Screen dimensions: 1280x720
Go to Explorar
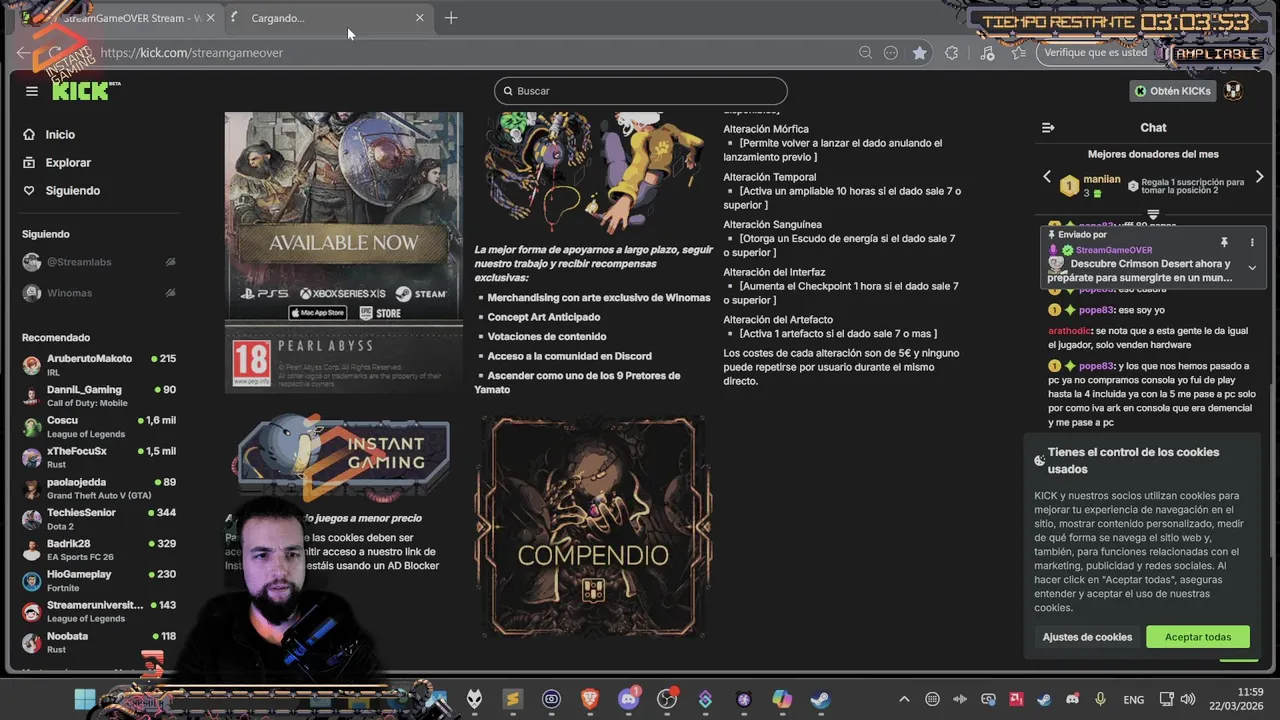click(68, 162)
